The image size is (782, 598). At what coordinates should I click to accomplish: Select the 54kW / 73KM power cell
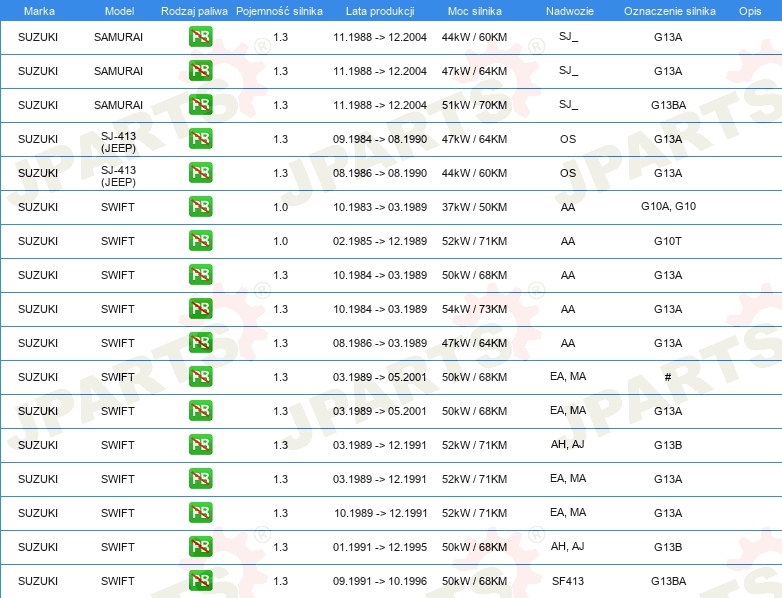(474, 309)
